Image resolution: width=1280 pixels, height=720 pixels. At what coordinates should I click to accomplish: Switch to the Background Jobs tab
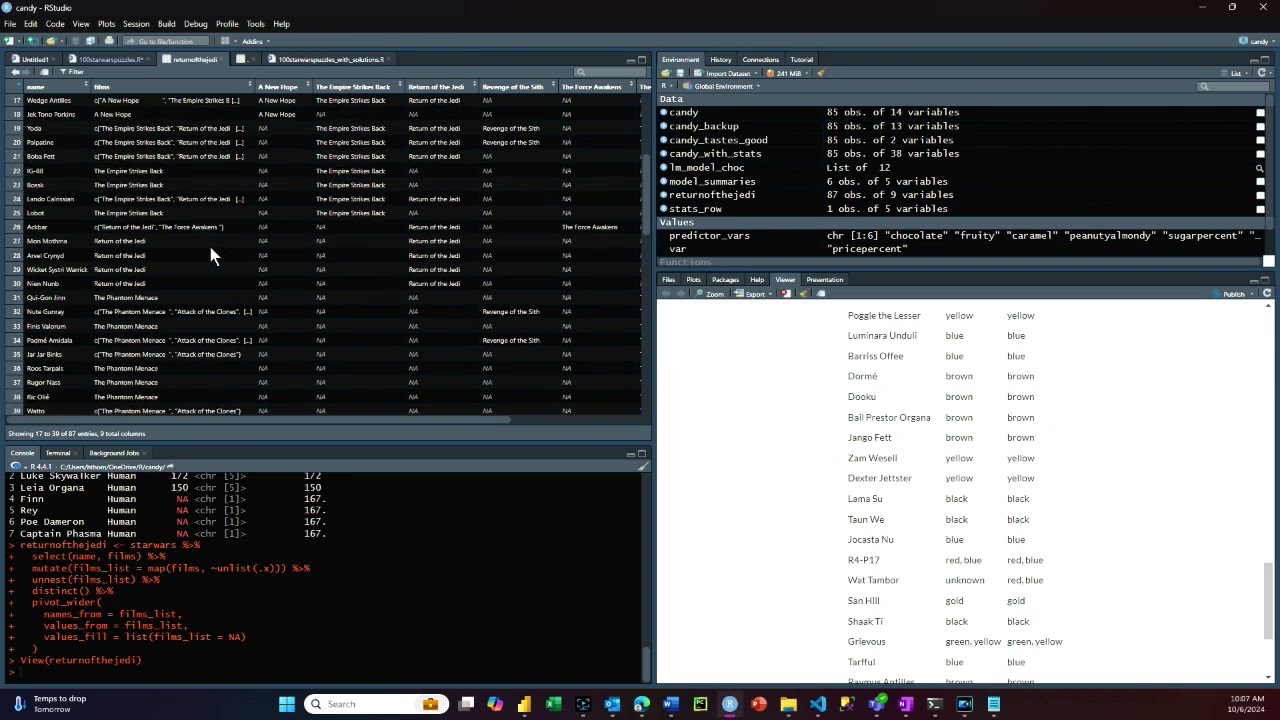point(114,453)
